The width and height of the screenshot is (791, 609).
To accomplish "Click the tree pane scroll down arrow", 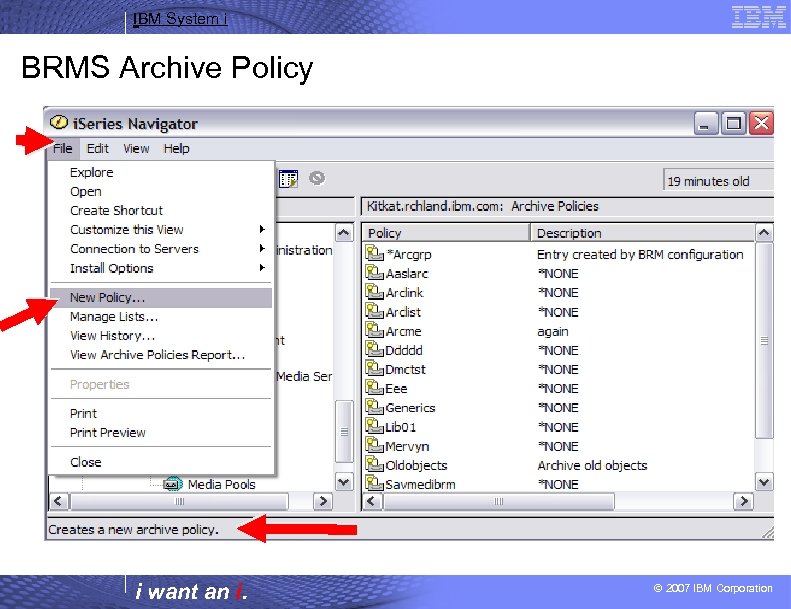I will pyautogui.click(x=344, y=482).
